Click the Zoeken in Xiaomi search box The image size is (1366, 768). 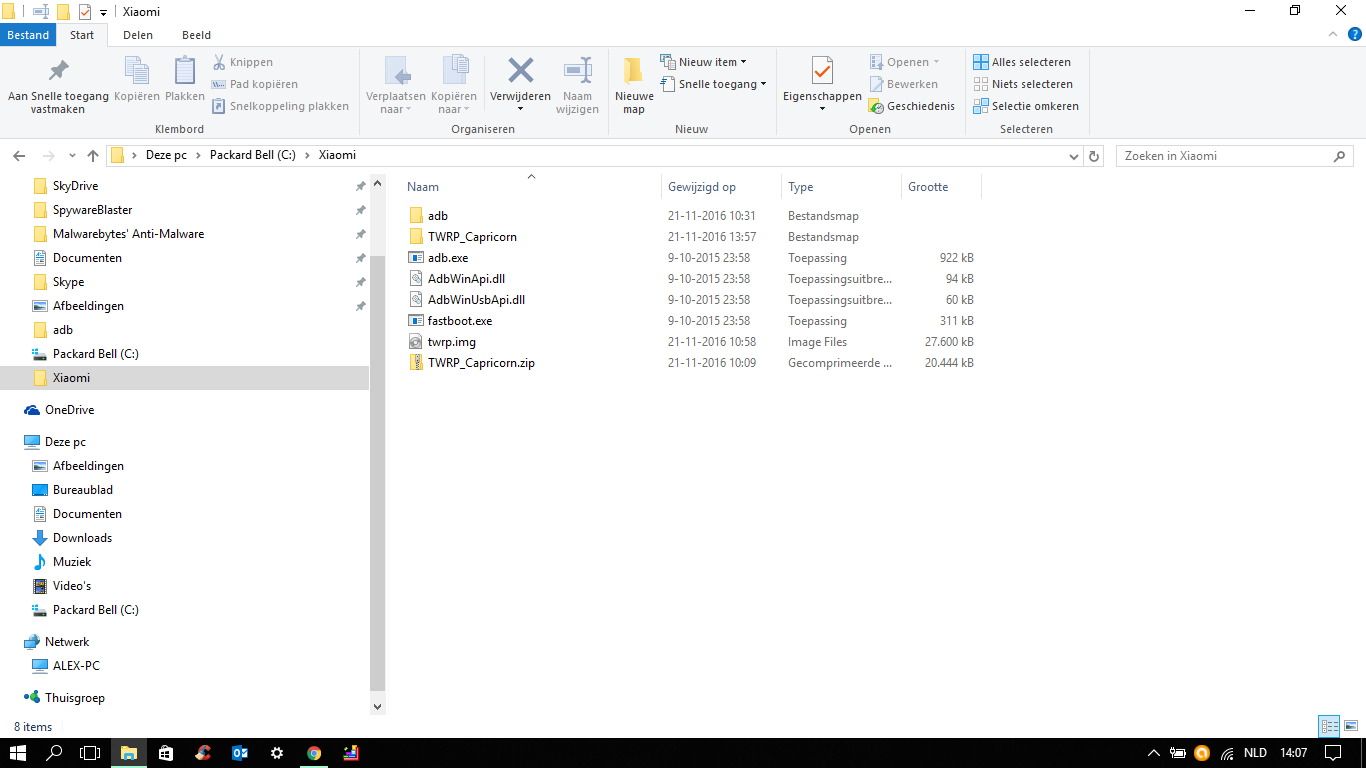[x=1225, y=156]
